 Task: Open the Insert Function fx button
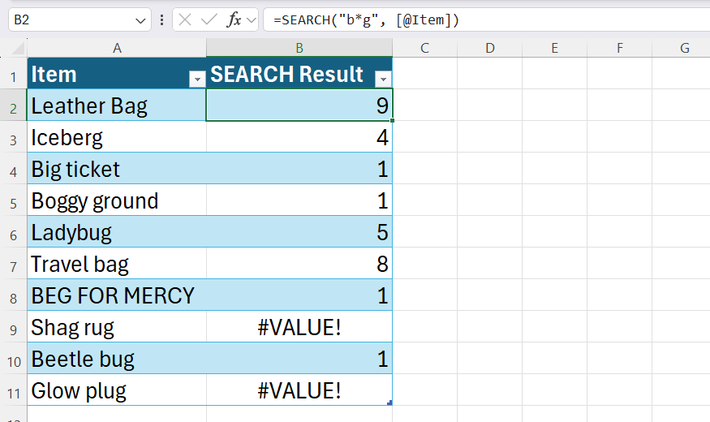234,20
